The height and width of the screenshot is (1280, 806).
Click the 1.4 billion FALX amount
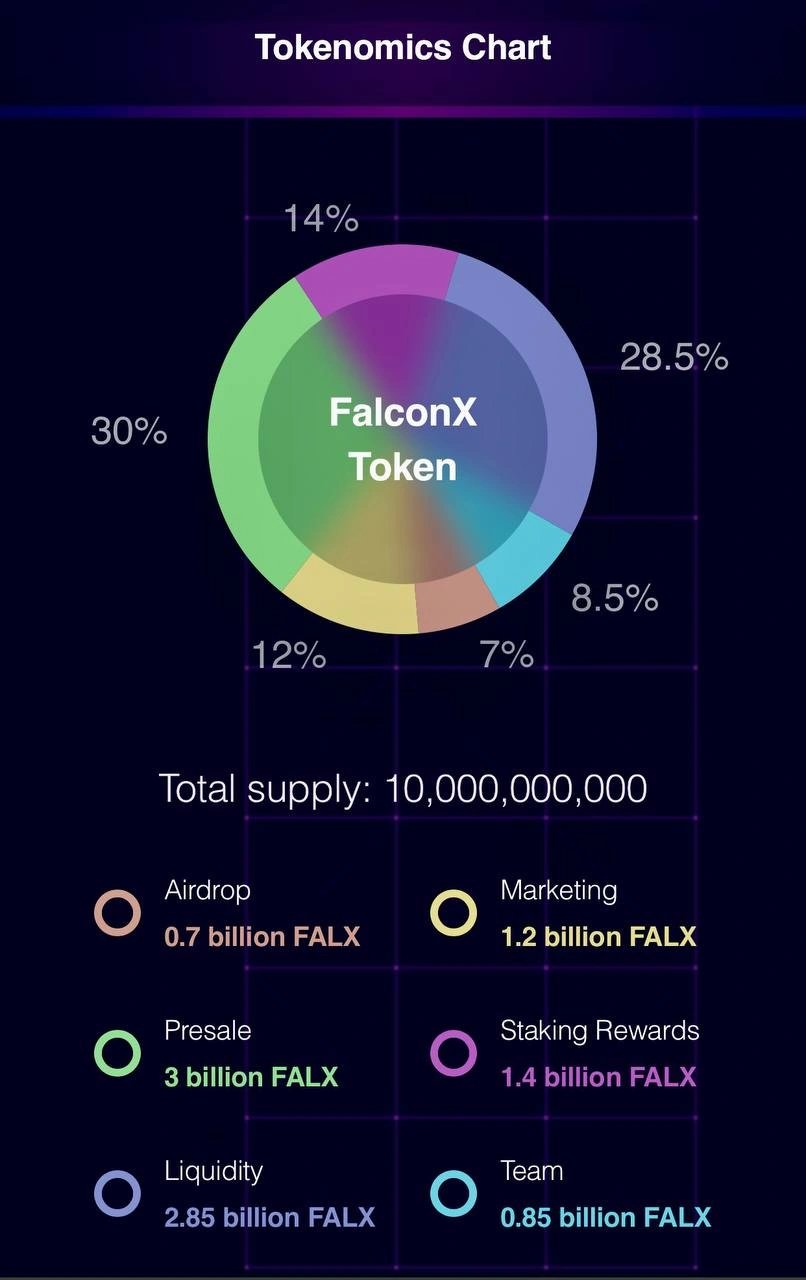pos(598,1077)
